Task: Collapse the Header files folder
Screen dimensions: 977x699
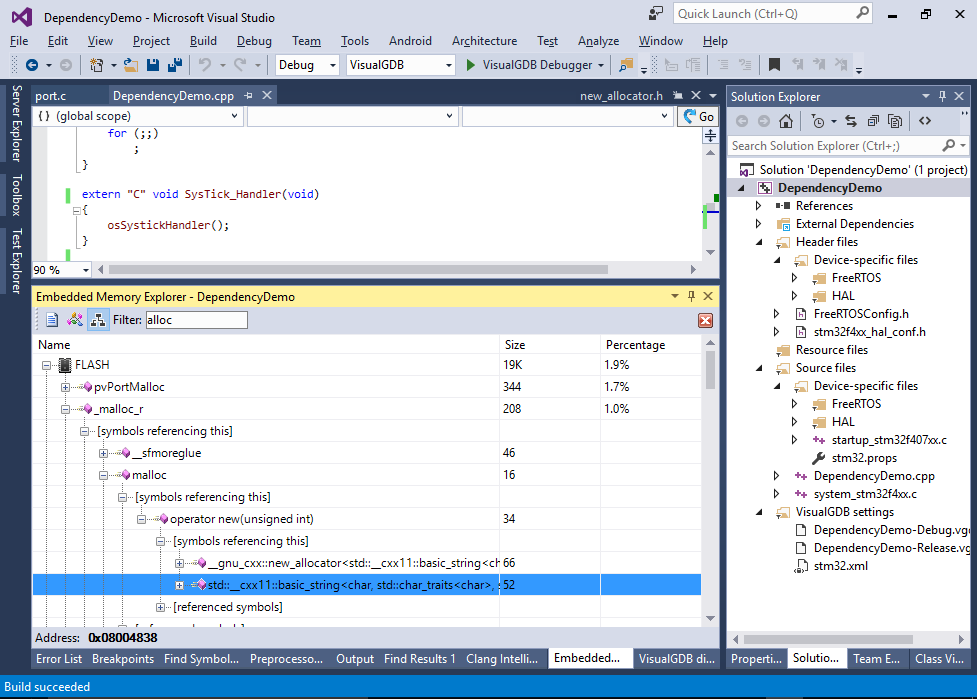Action: point(758,242)
